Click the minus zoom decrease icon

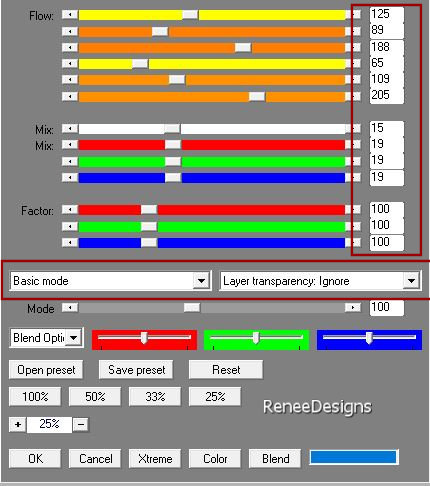pos(81,424)
